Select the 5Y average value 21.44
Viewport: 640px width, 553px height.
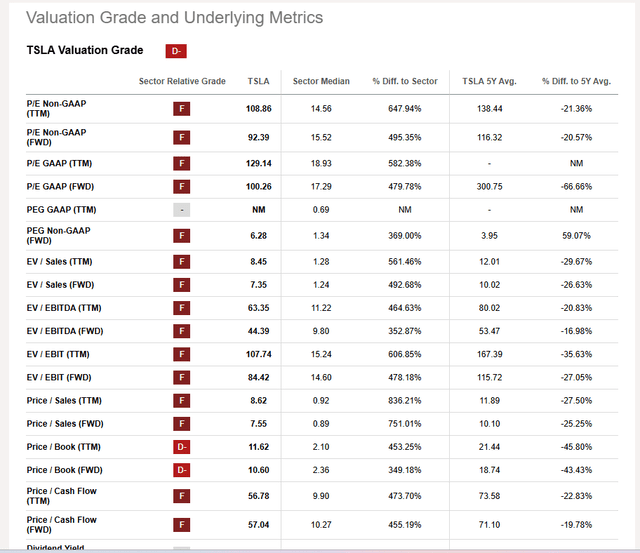[489, 447]
